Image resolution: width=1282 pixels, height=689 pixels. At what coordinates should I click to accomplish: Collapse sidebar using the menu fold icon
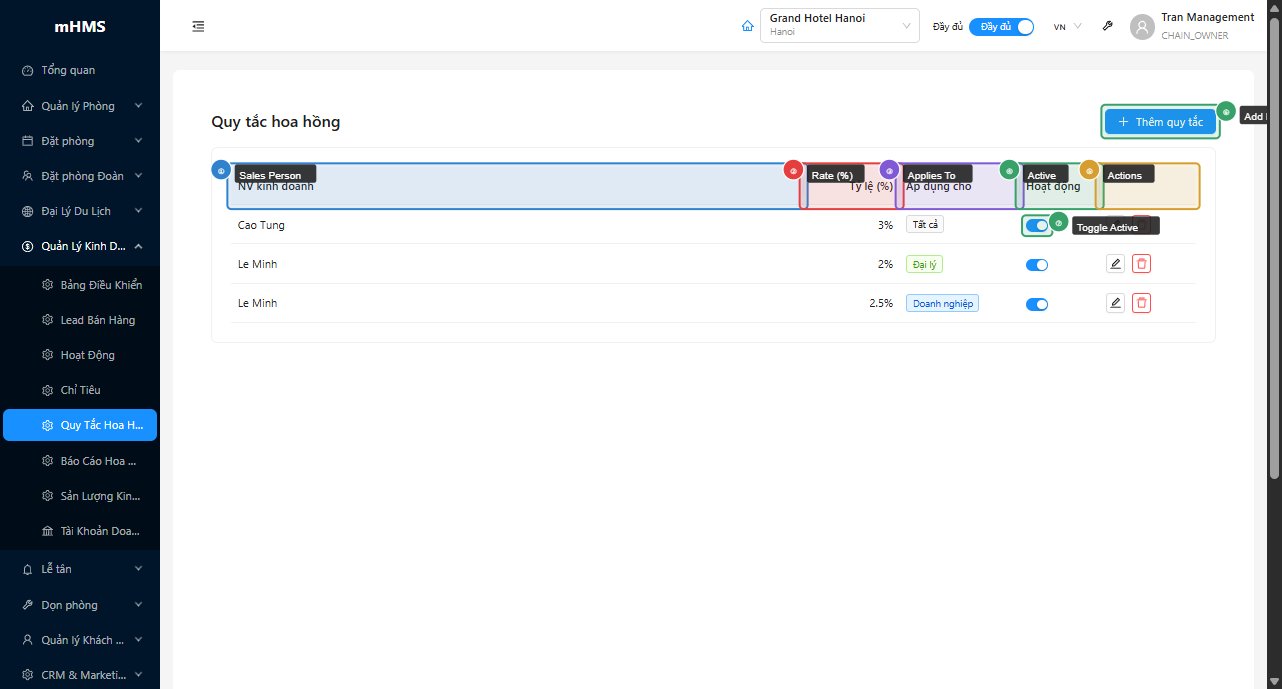(198, 27)
